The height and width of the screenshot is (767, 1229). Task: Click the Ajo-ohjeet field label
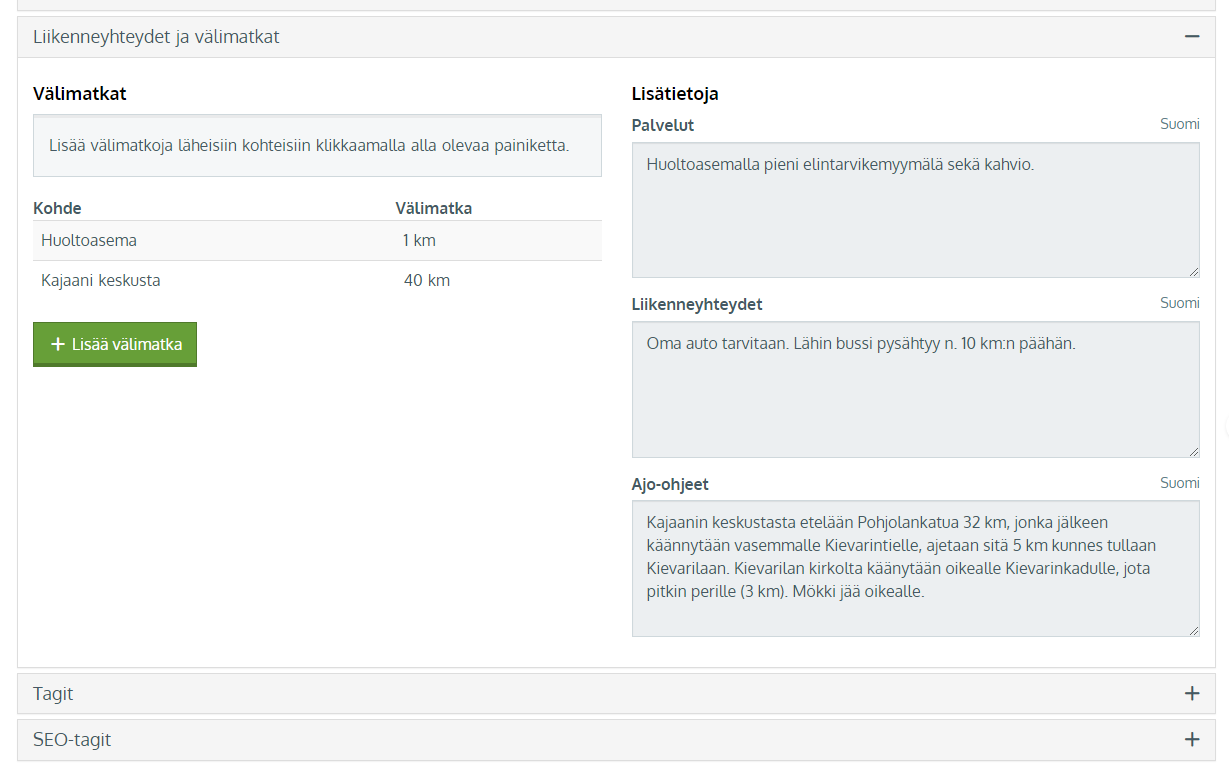coord(670,484)
